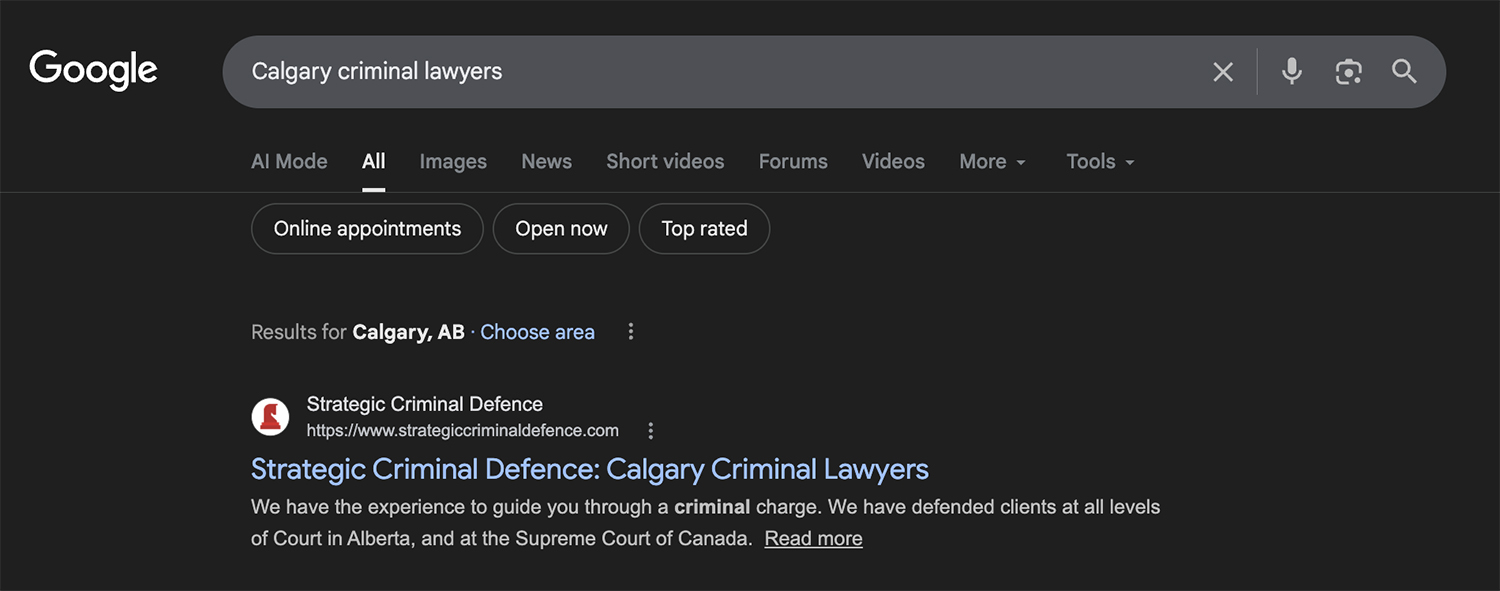Open the Strategic Criminal Defence result link
This screenshot has height=591, width=1500.
click(589, 468)
